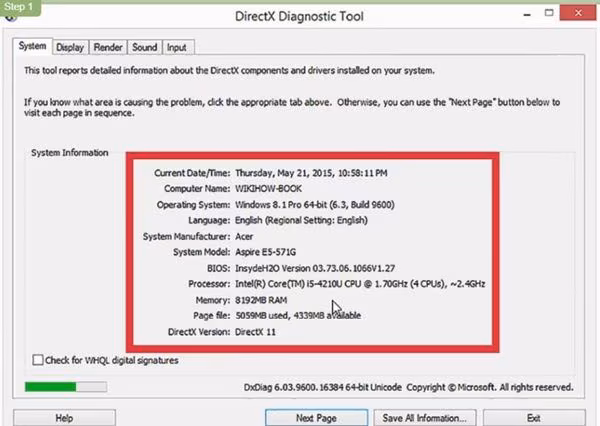Screen dimensions: 600x426
Task: Minimize the DirectX Diagnostic Tool window
Action: [527, 14]
